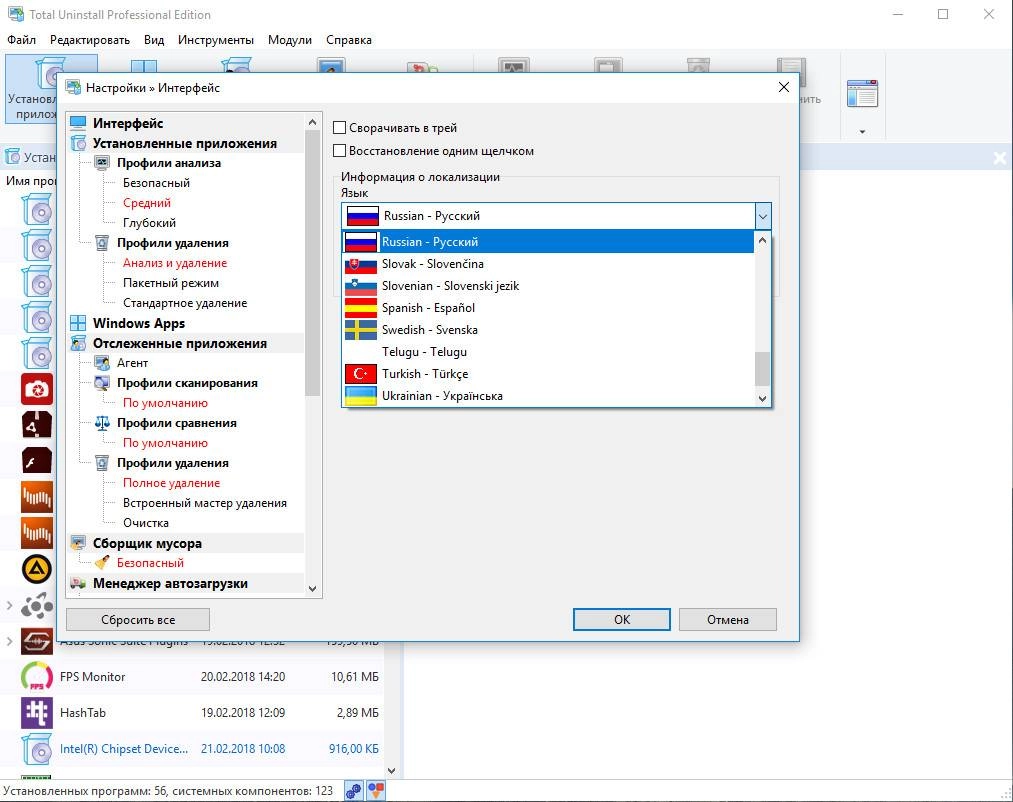Image resolution: width=1013 pixels, height=802 pixels.
Task: Click the Windows Apps grid icon
Action: 78,323
